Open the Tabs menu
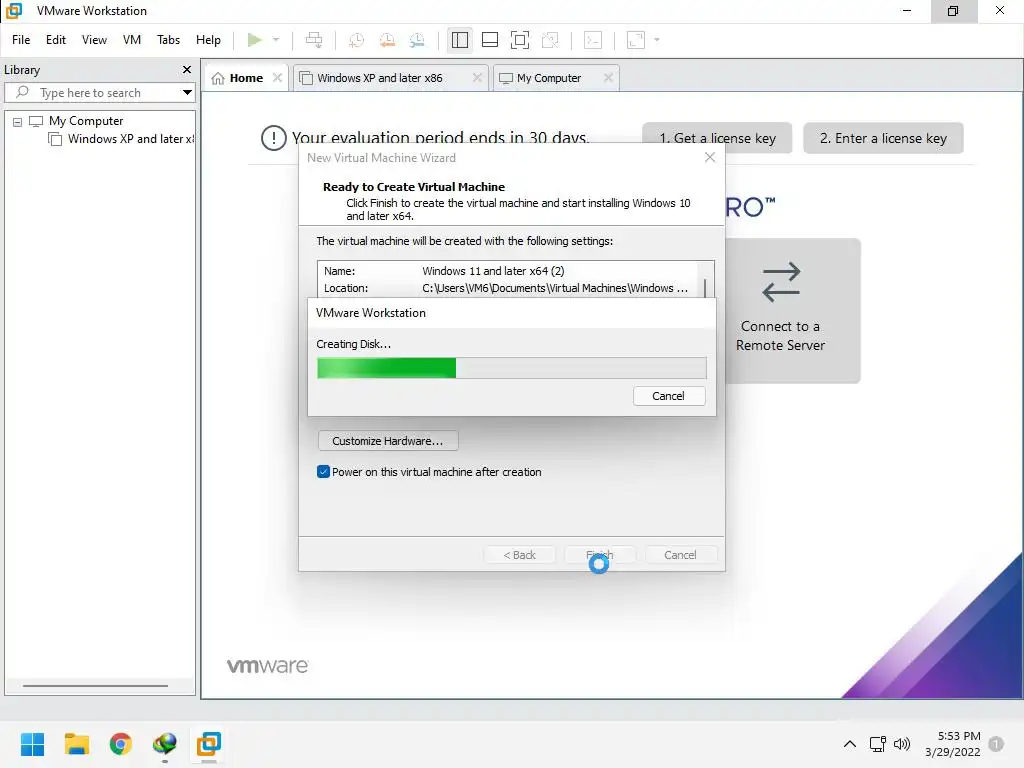 [x=168, y=40]
